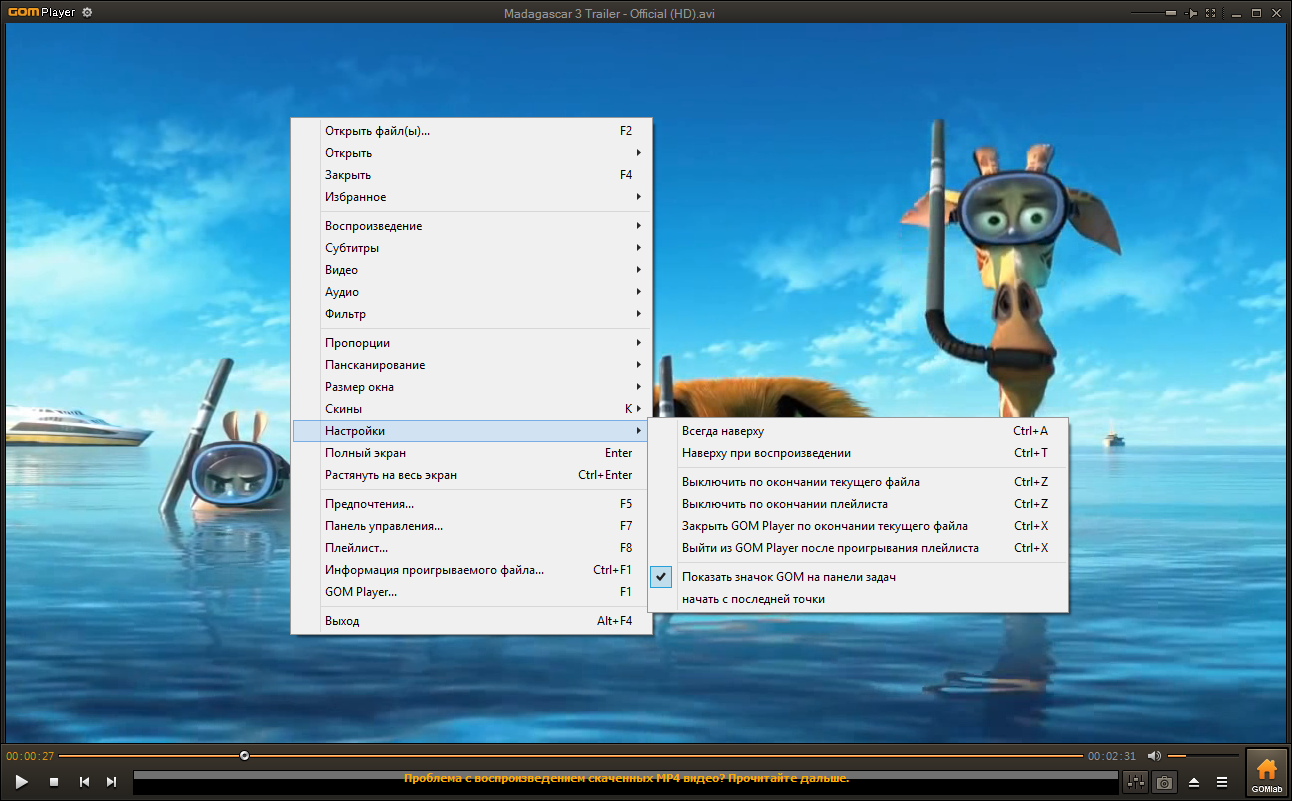
Task: Click the elapsed time 00:00:27
Action: coord(30,756)
